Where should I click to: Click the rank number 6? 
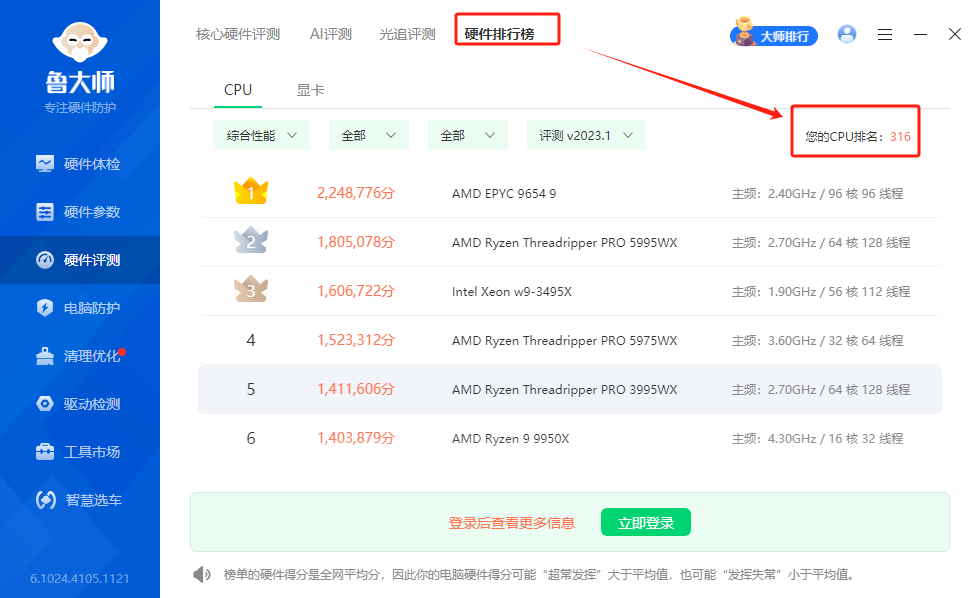coord(251,438)
